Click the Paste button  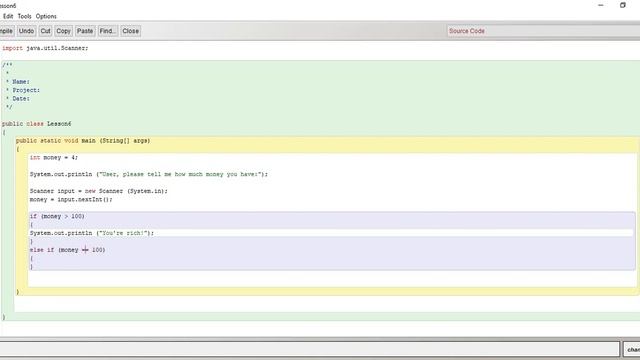pyautogui.click(x=85, y=31)
